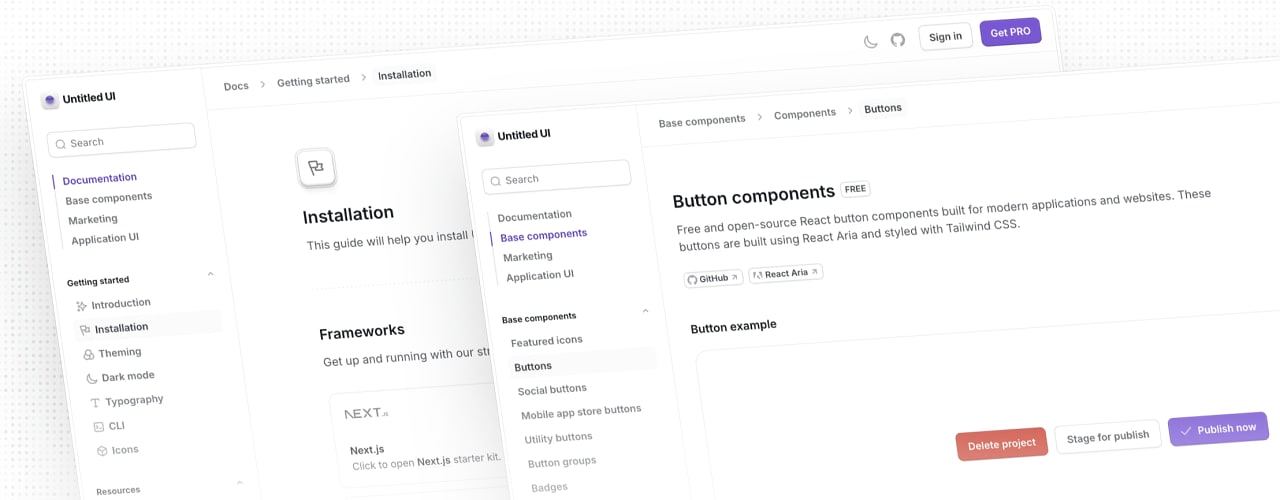Click the Theming palette icon in sidebar

click(89, 354)
